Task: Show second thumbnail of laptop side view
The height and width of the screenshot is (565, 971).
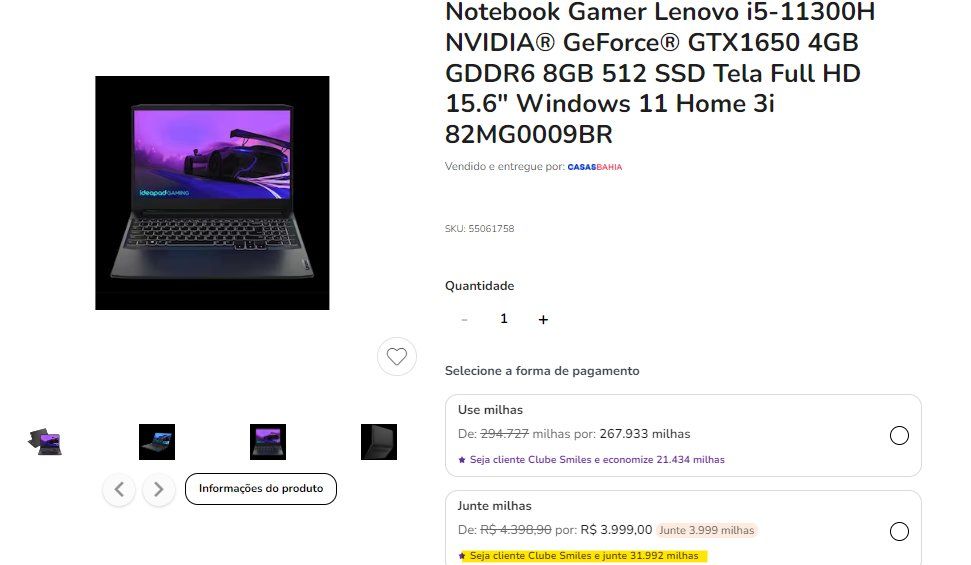Action: (x=157, y=442)
